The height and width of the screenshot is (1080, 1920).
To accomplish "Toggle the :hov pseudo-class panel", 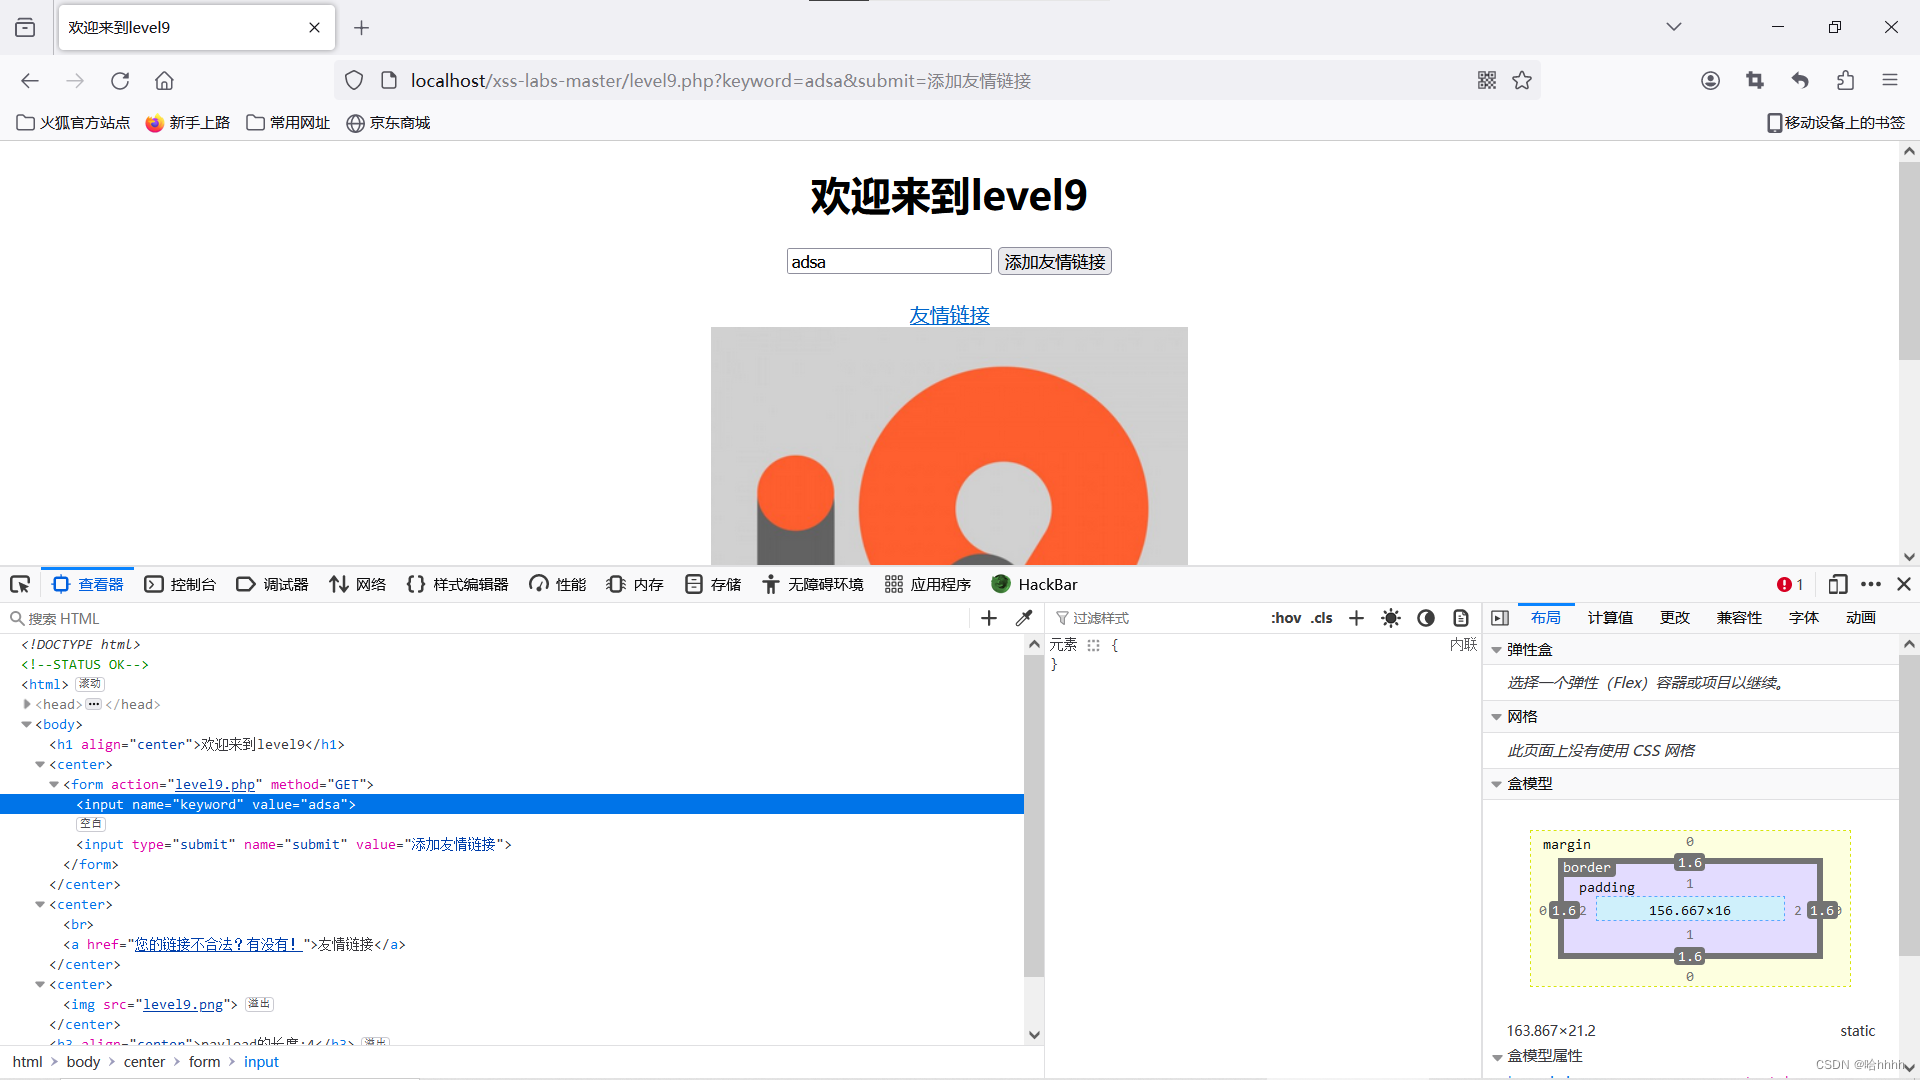I will pos(1286,618).
